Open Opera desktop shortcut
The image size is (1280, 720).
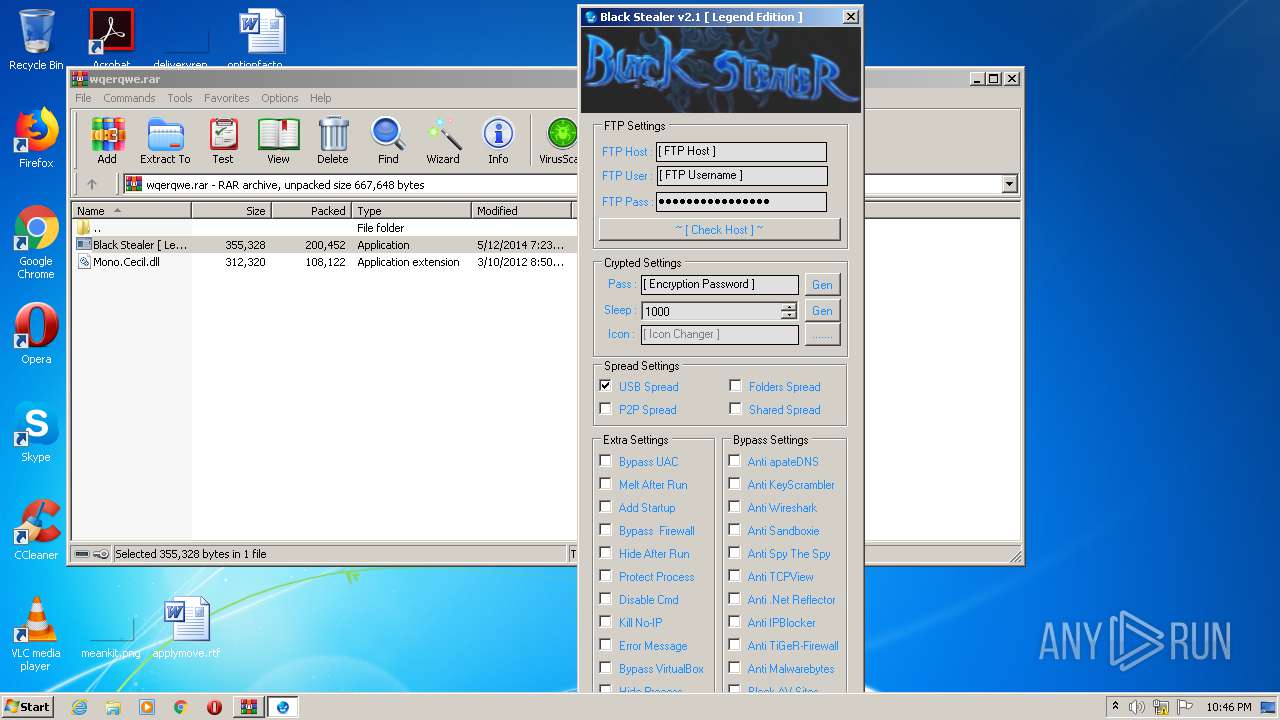click(x=36, y=334)
